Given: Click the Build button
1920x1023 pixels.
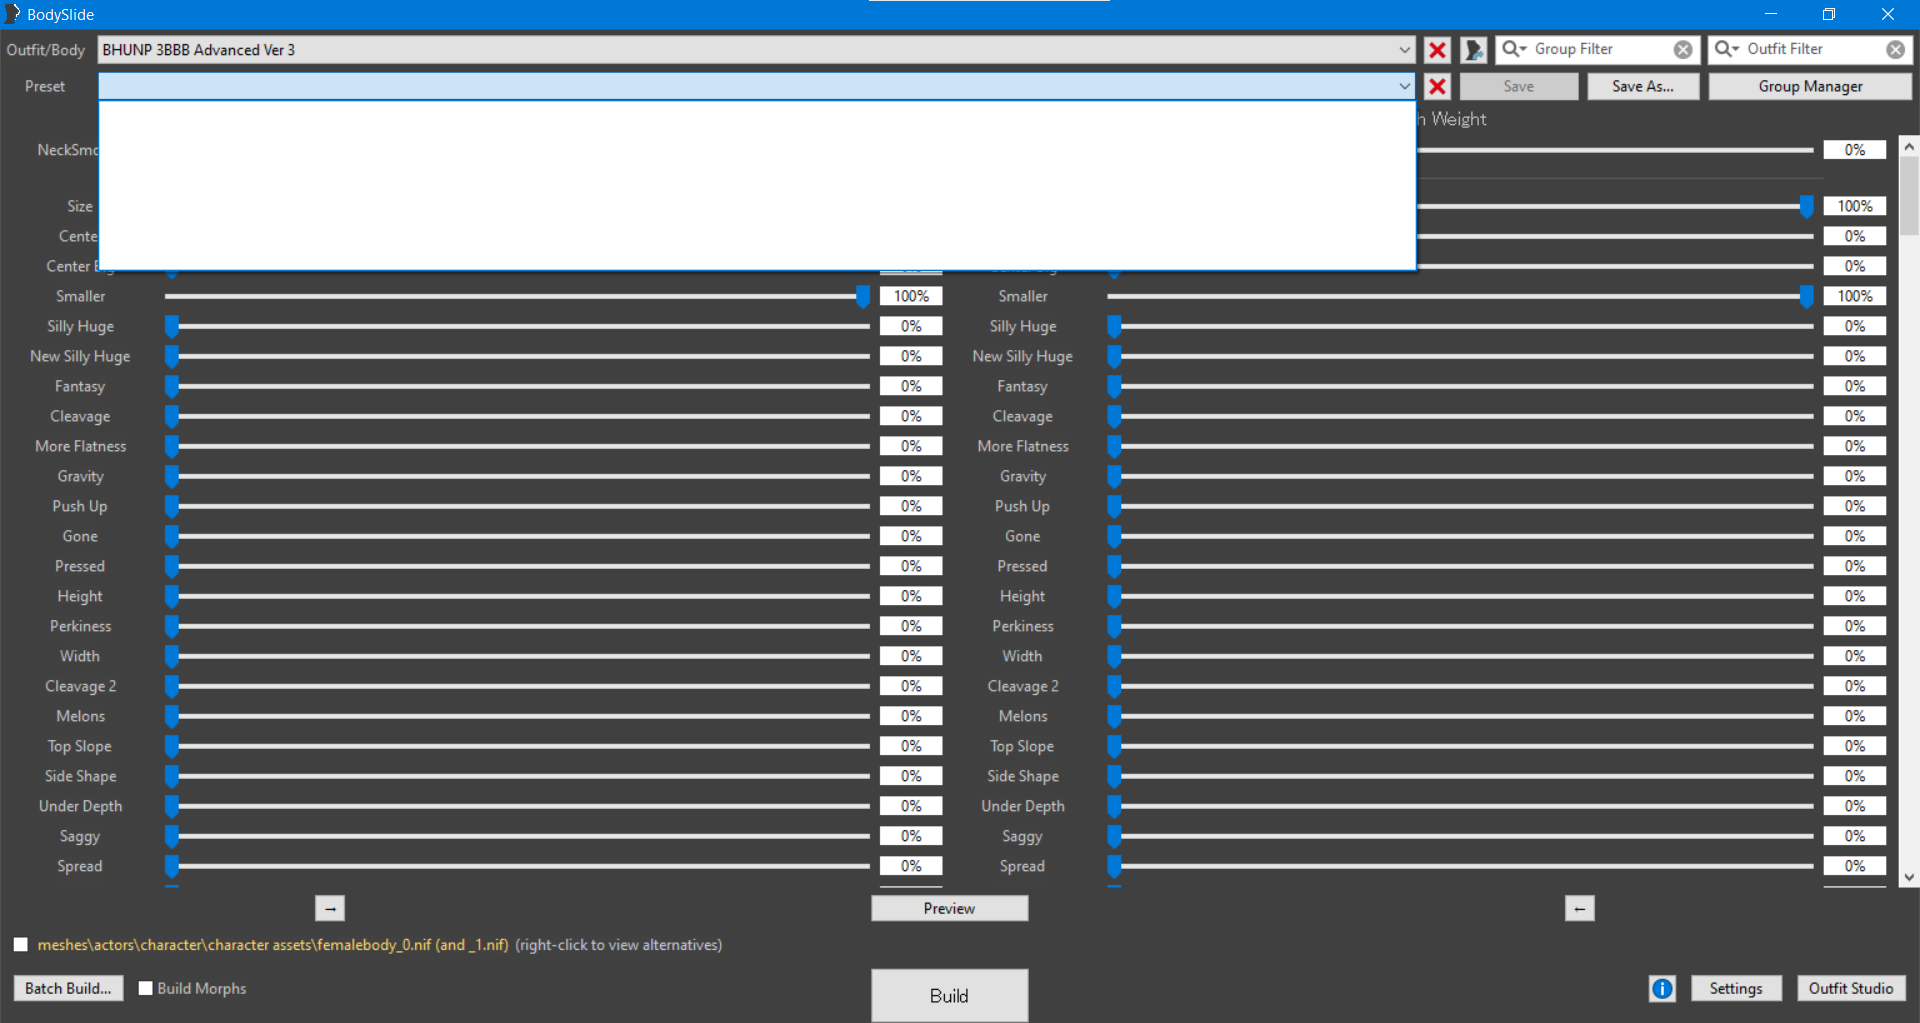Looking at the screenshot, I should click(949, 996).
